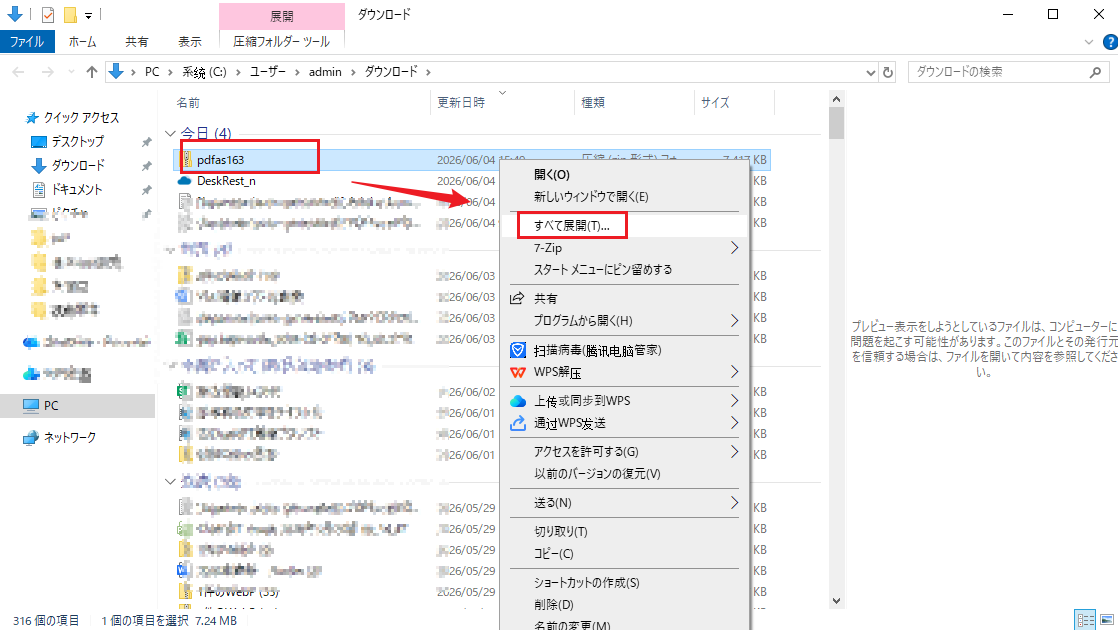The height and width of the screenshot is (630, 1118).
Task: Click the ネットワーク network icon
Action: tap(31, 438)
